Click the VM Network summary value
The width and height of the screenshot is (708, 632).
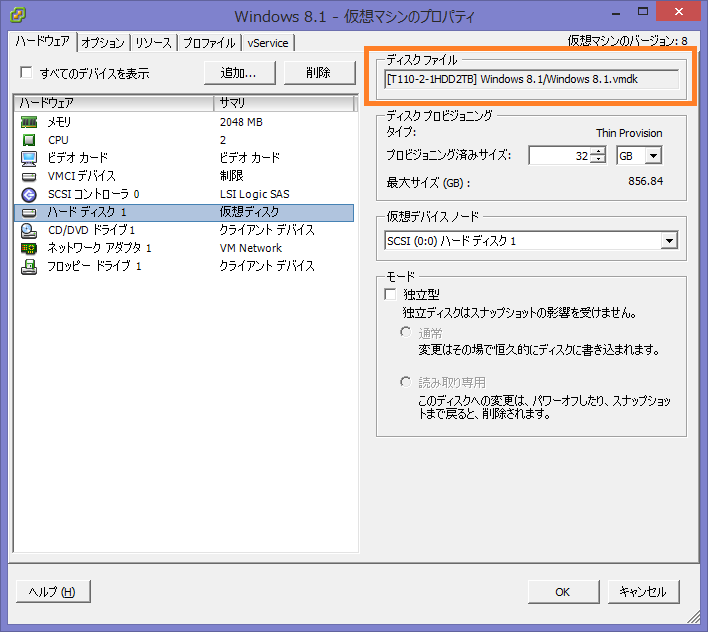click(251, 248)
